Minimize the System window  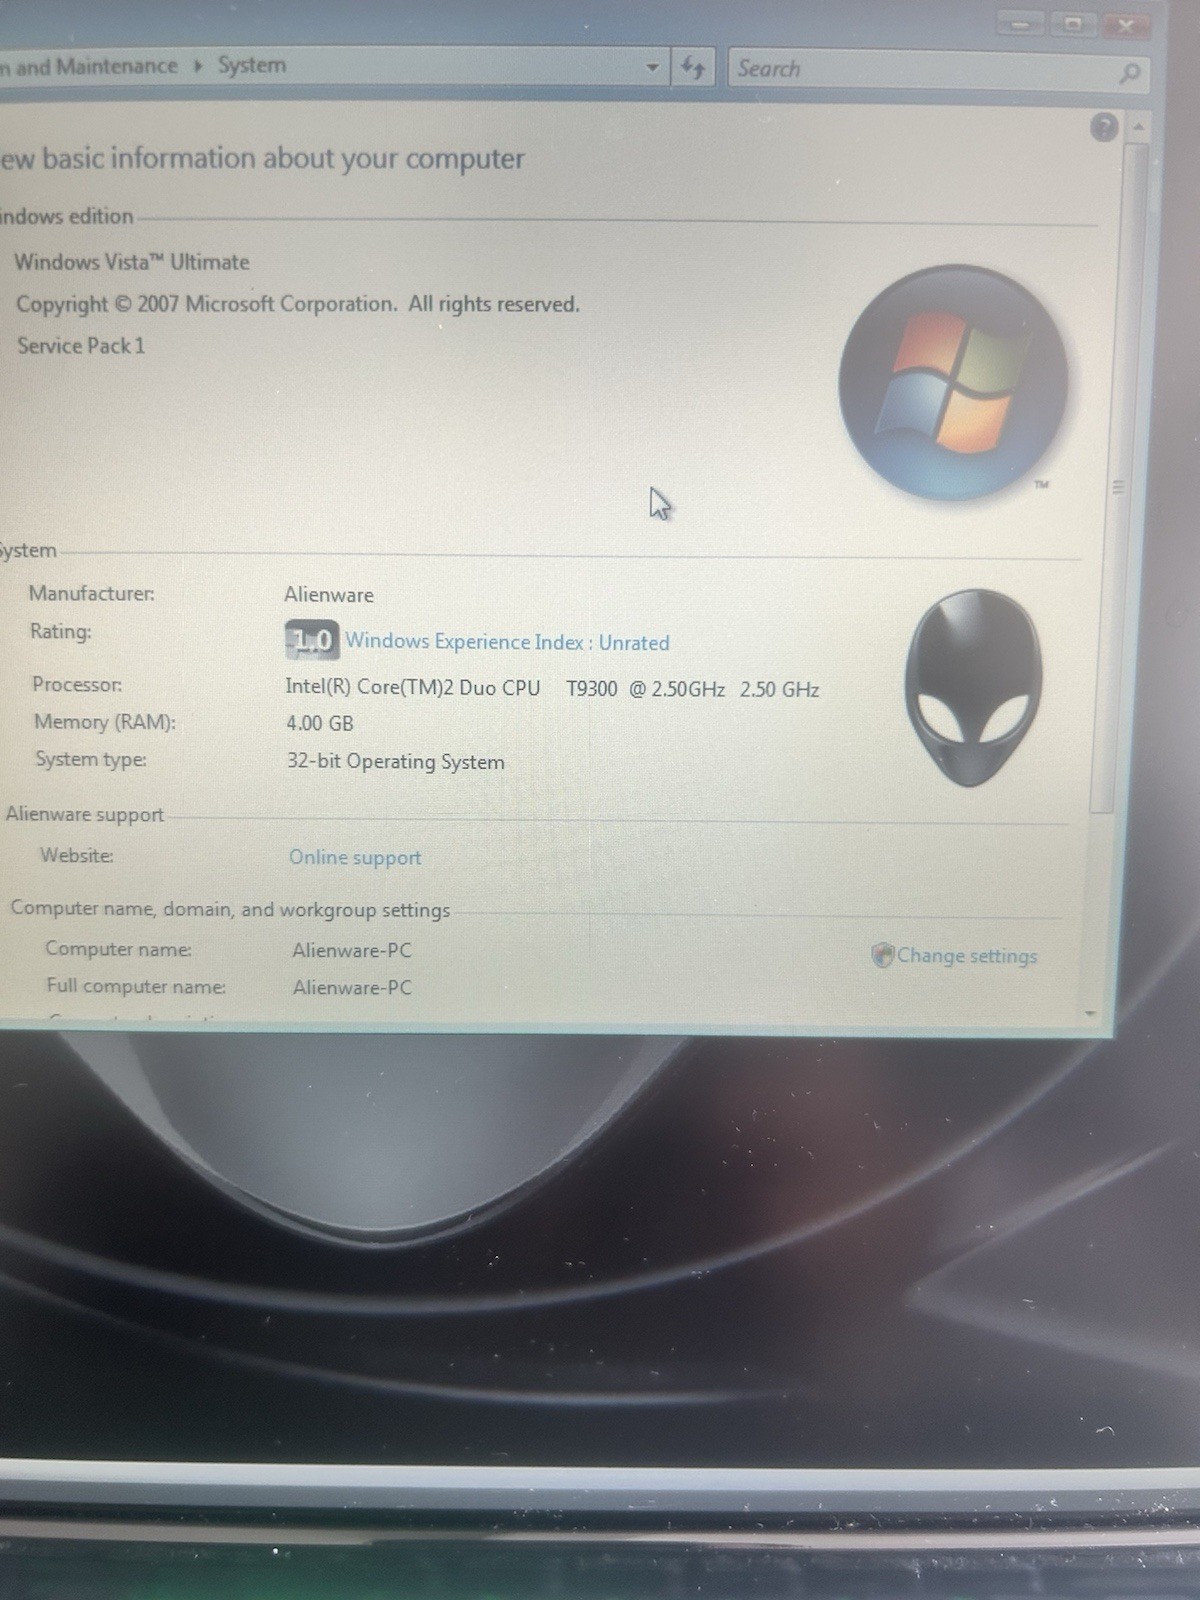pyautogui.click(x=1020, y=24)
